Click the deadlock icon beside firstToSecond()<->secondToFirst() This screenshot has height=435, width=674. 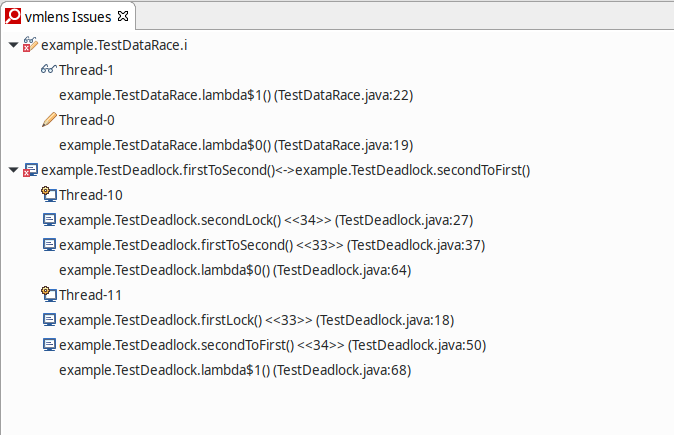(x=30, y=170)
